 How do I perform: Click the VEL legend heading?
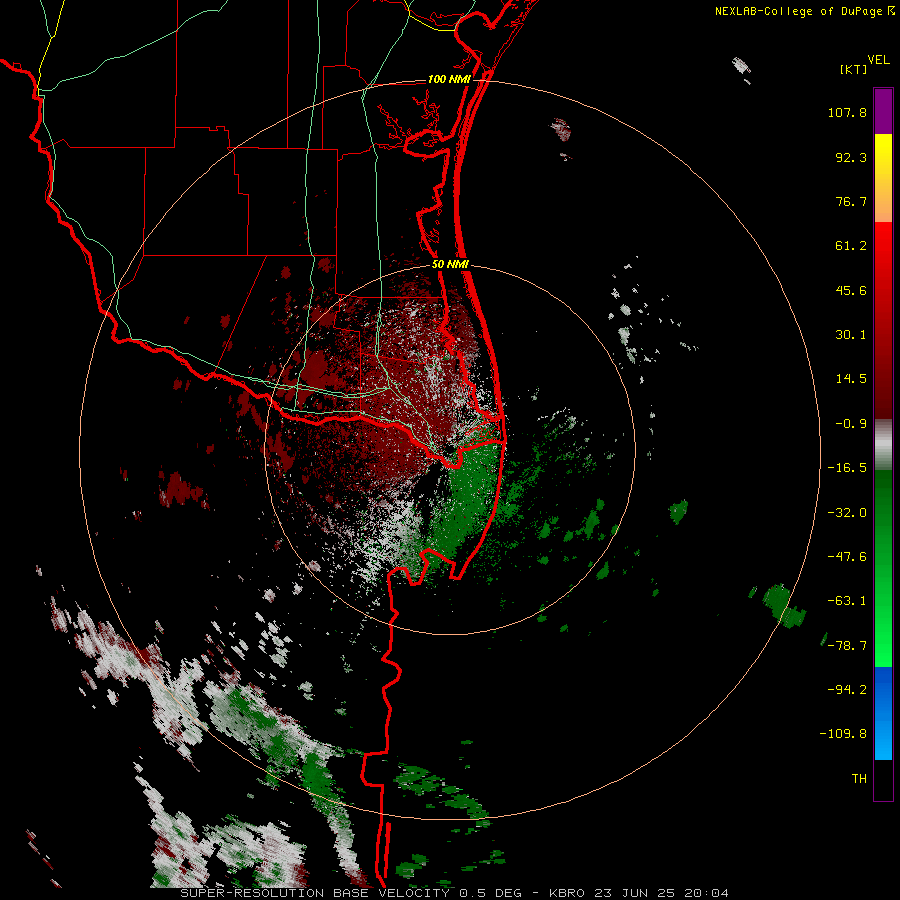pos(878,60)
